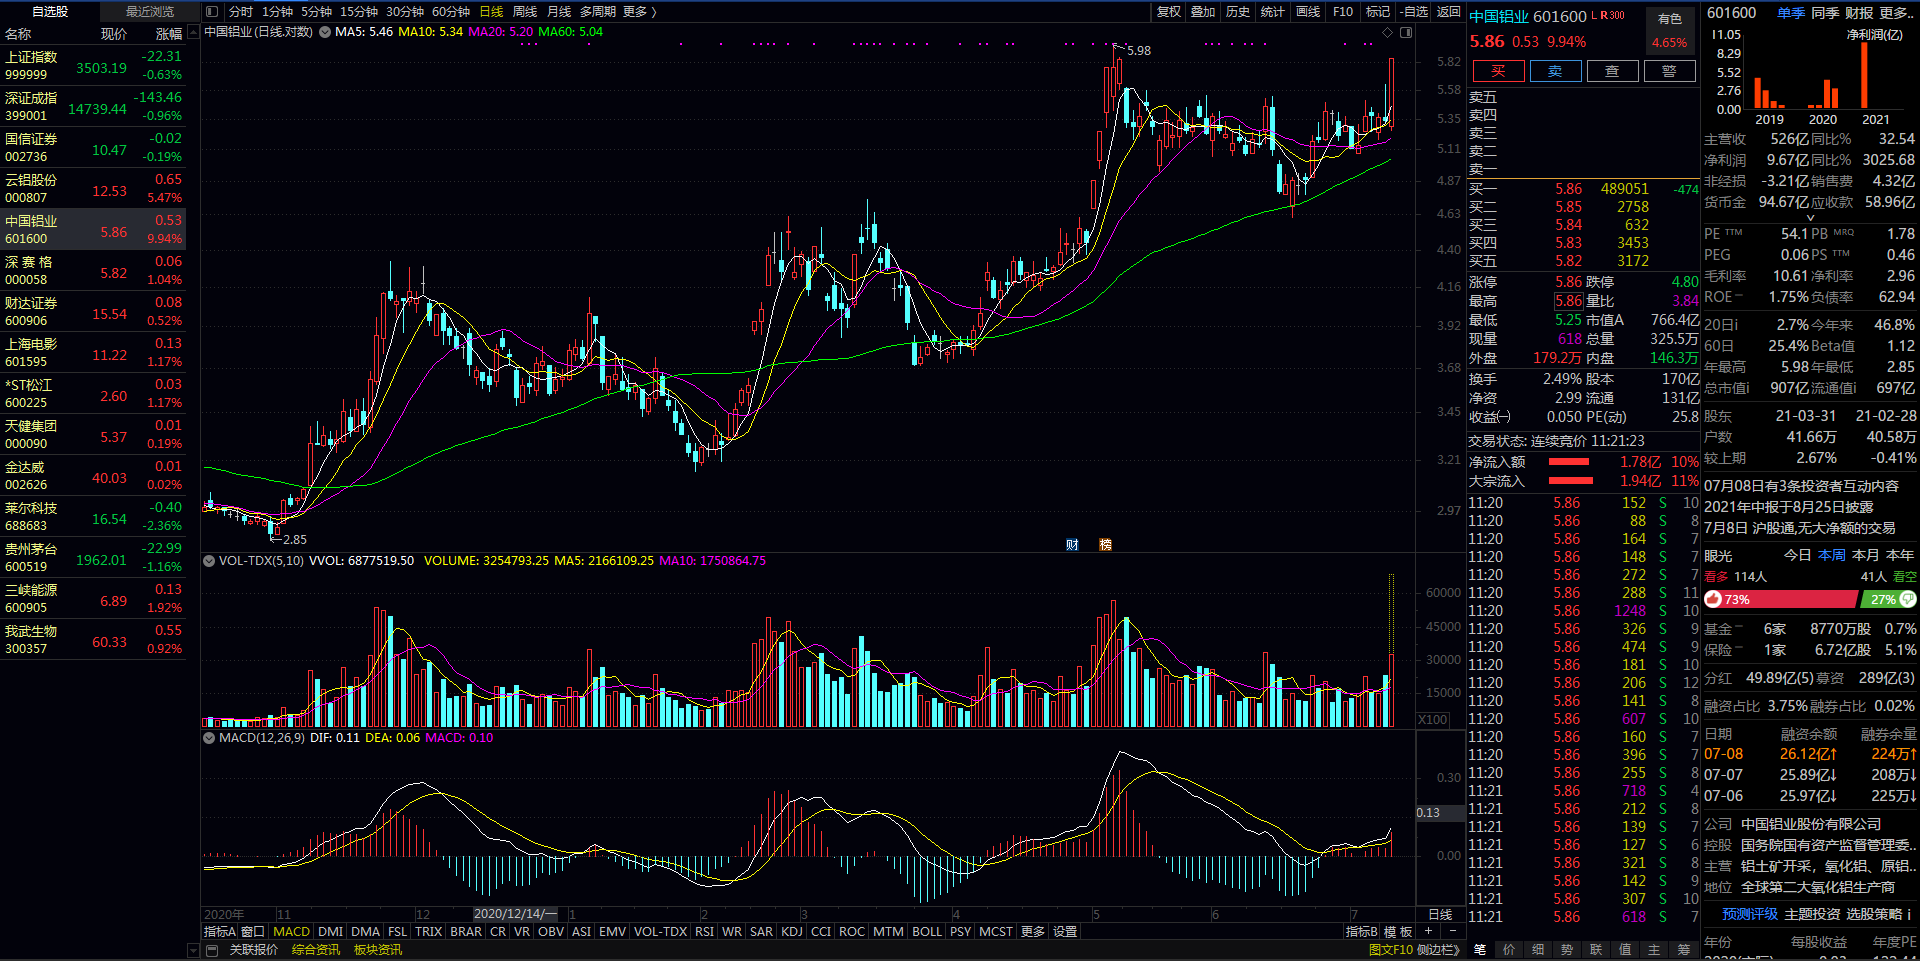
Task: Expand the 更多 time period options
Action: point(639,12)
